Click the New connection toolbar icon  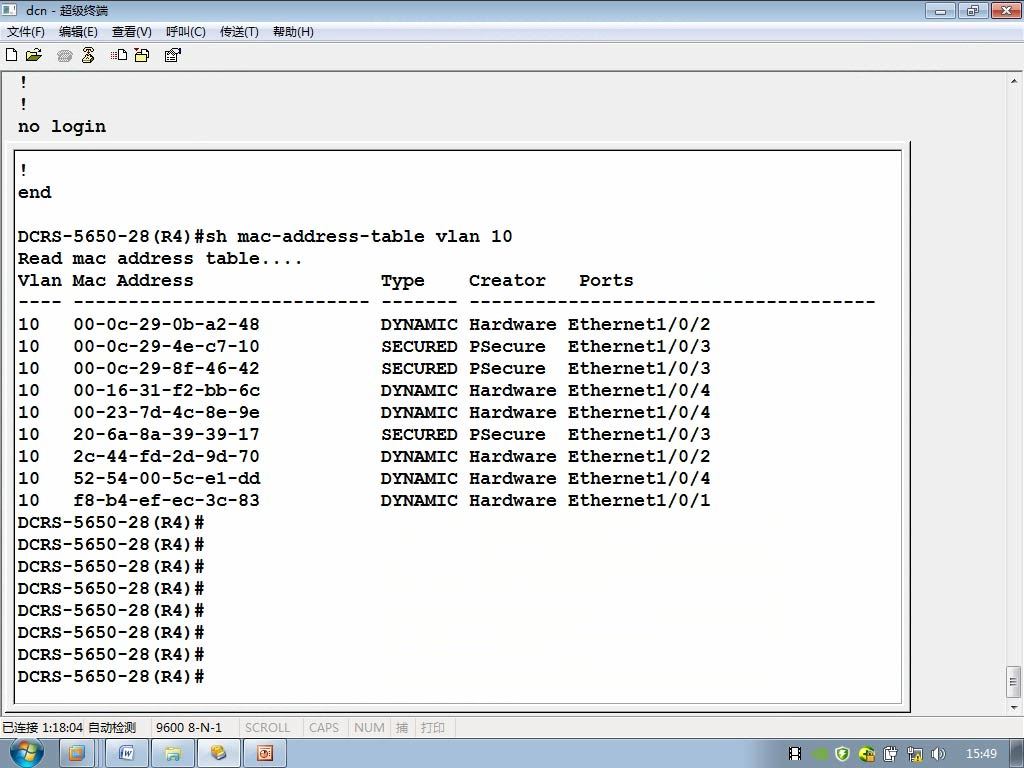pyautogui.click(x=11, y=55)
